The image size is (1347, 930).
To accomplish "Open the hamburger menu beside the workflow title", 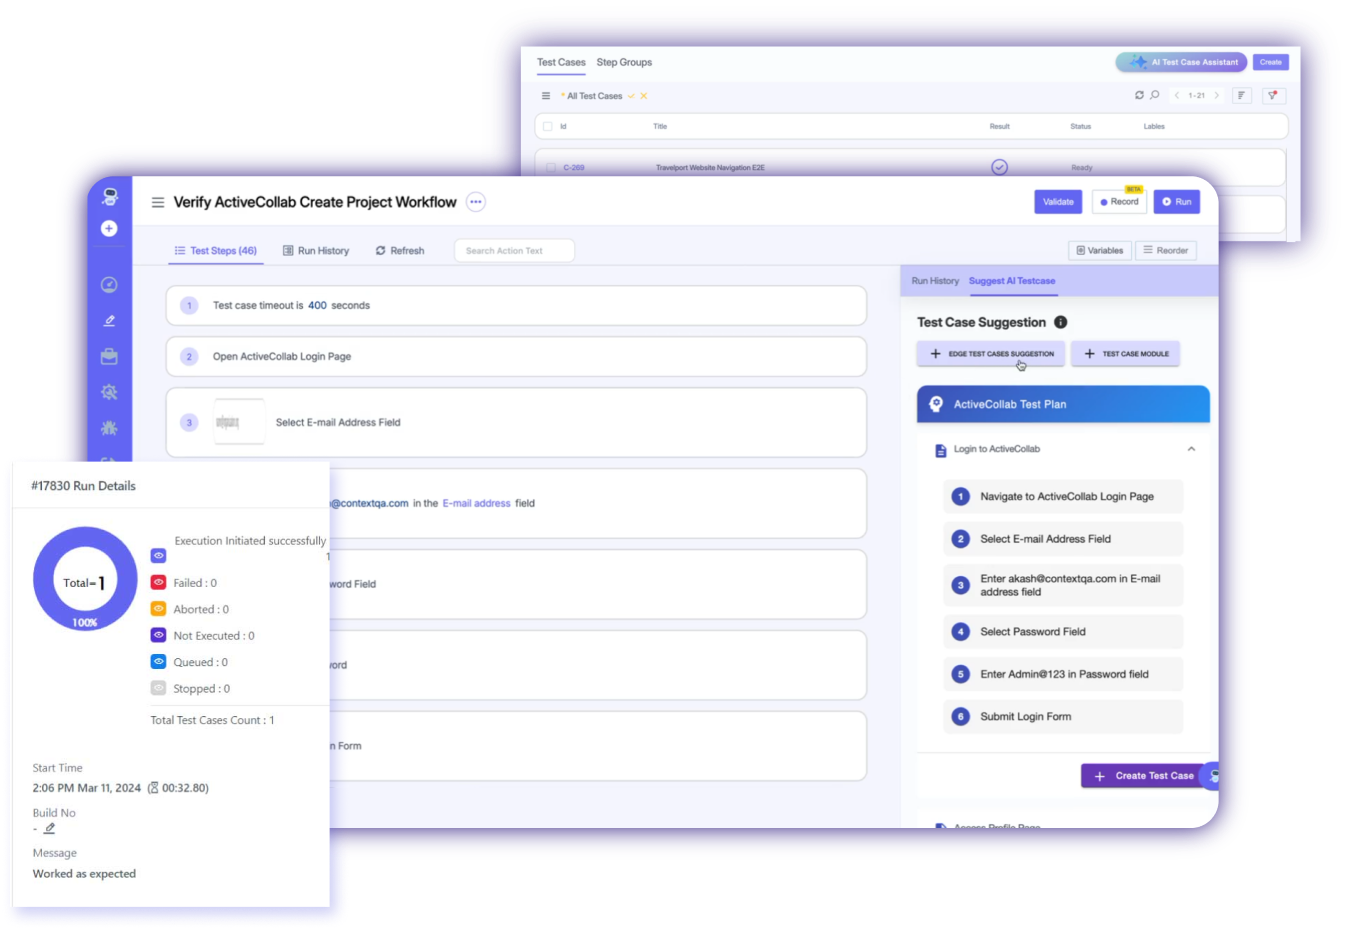I will click(158, 202).
